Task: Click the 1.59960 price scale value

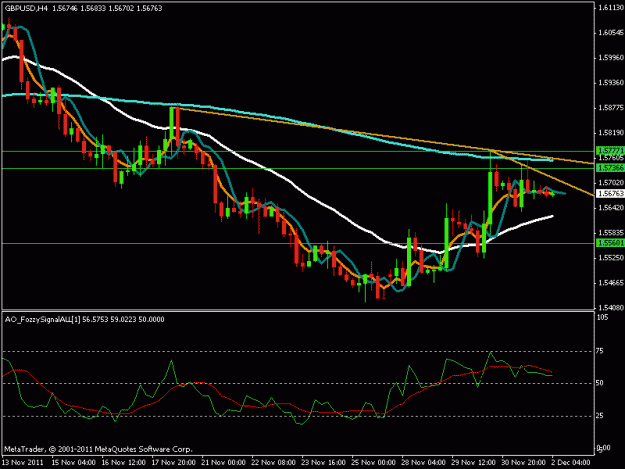Action: (x=611, y=58)
